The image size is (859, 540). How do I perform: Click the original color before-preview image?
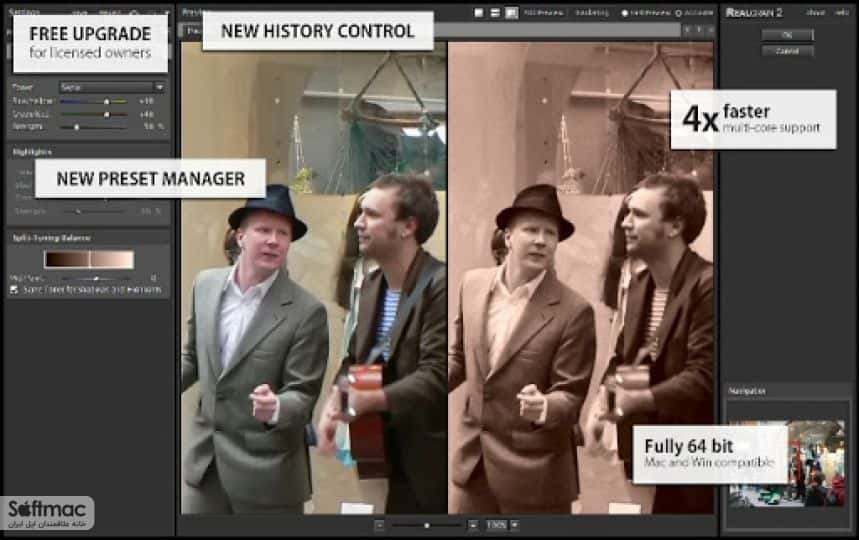(x=314, y=278)
